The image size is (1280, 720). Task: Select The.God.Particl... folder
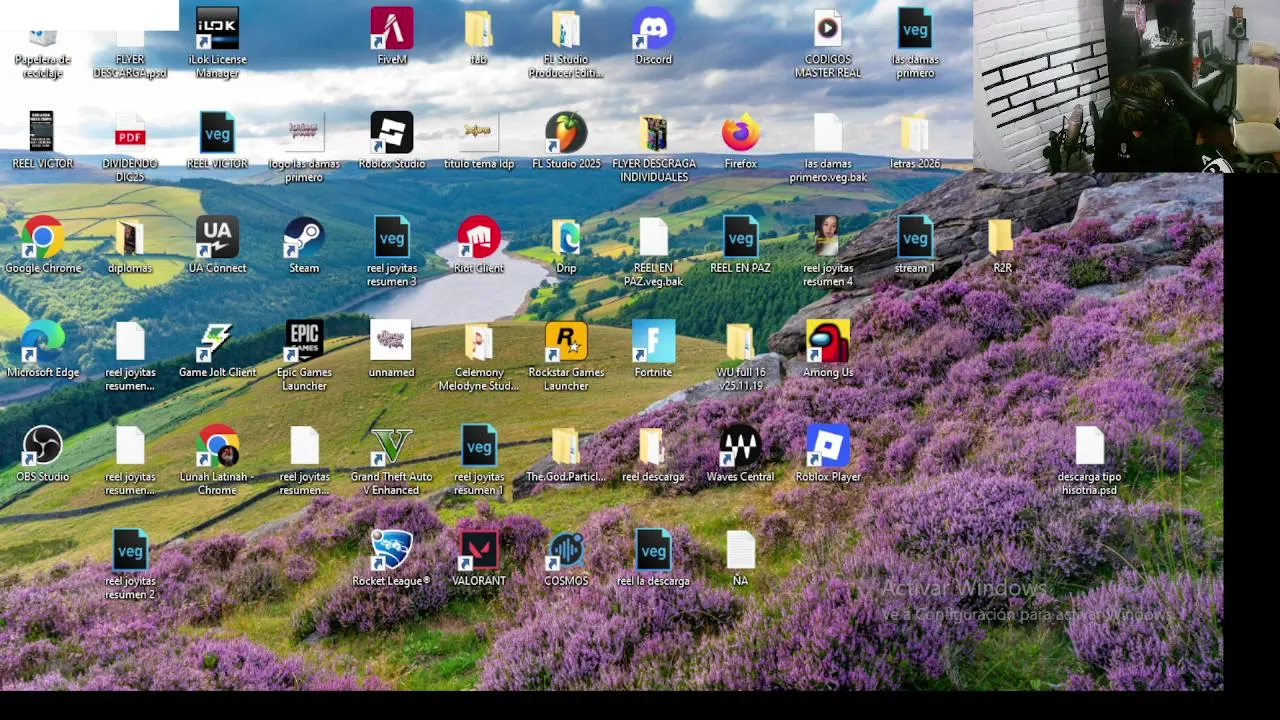point(566,446)
